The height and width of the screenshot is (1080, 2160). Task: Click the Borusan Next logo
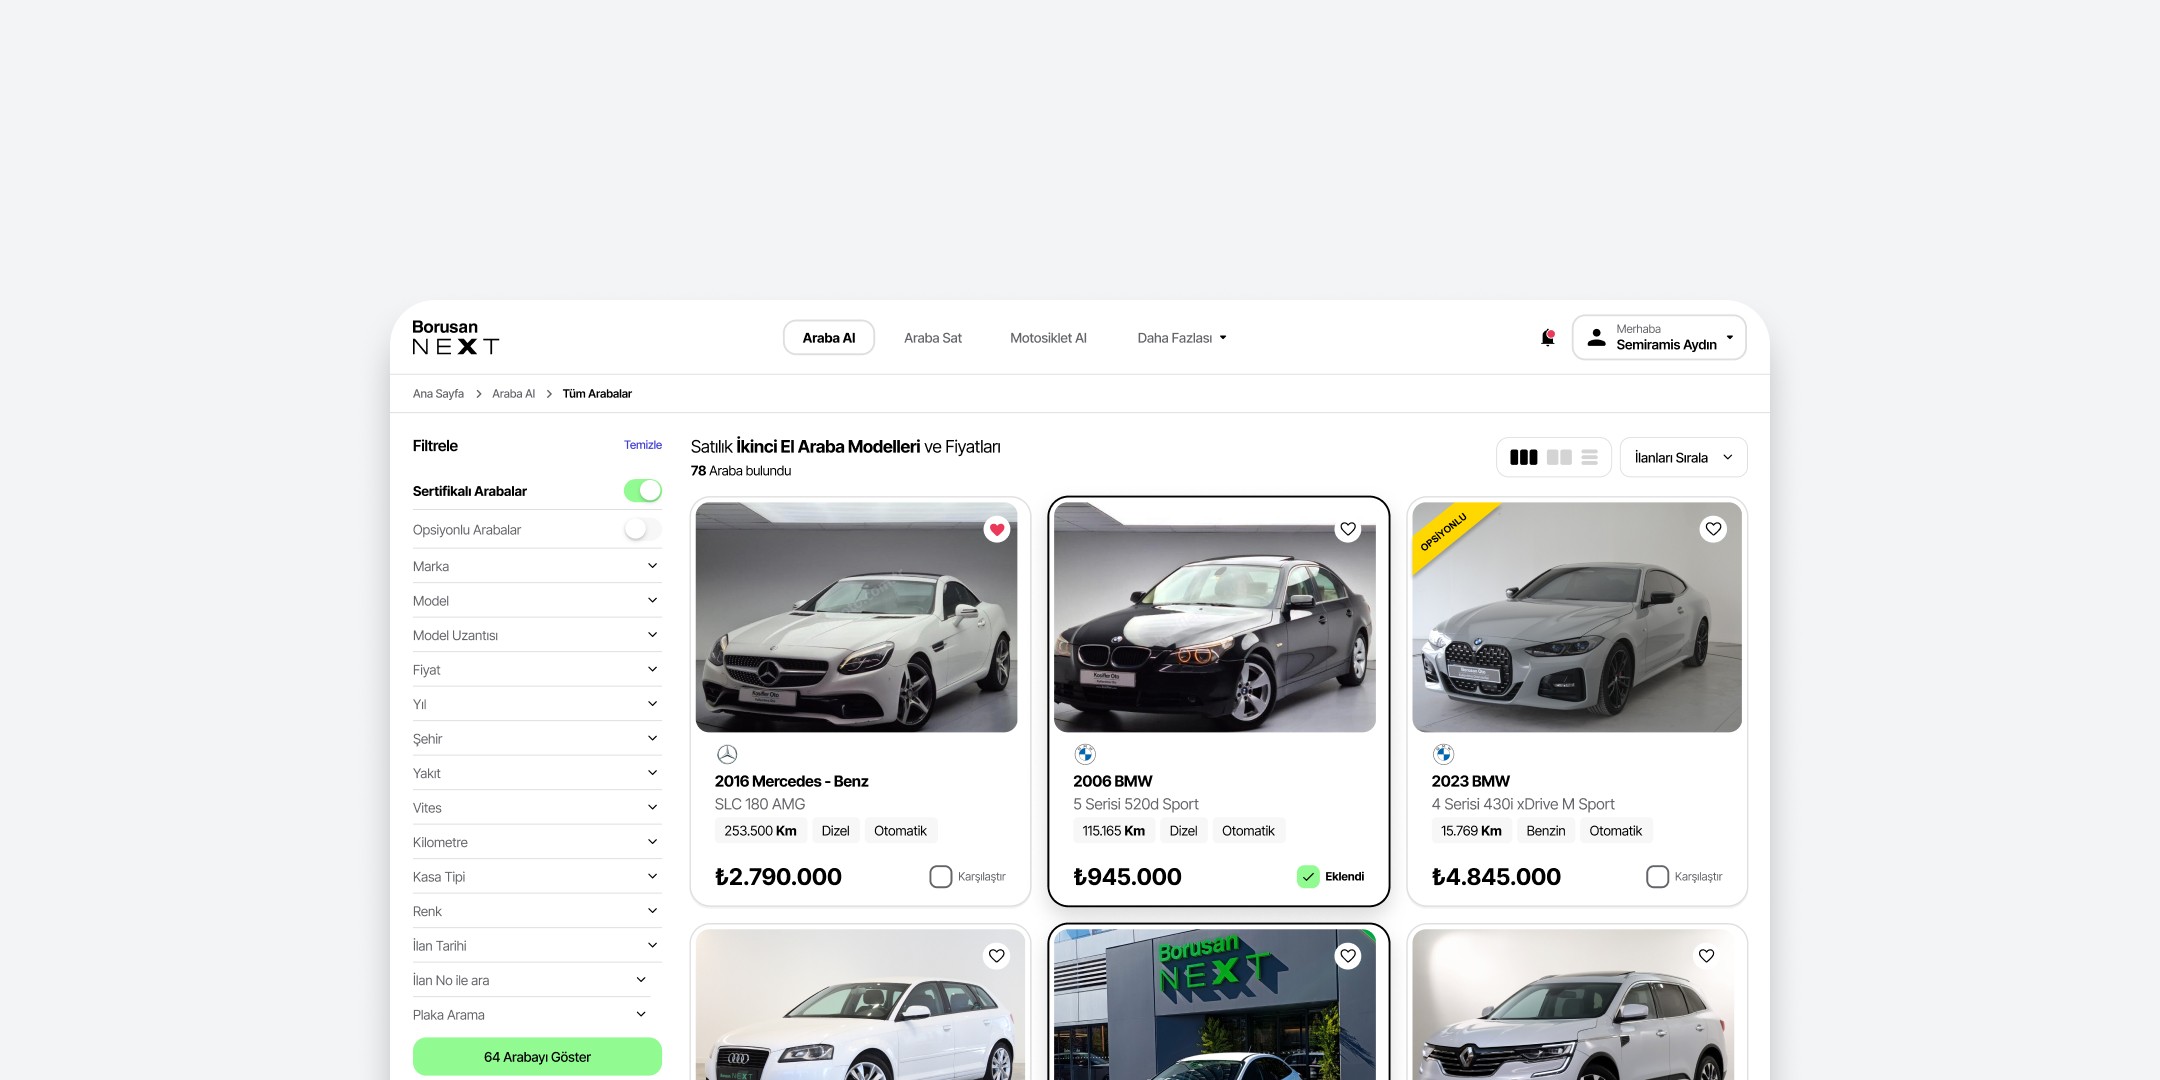click(x=455, y=338)
